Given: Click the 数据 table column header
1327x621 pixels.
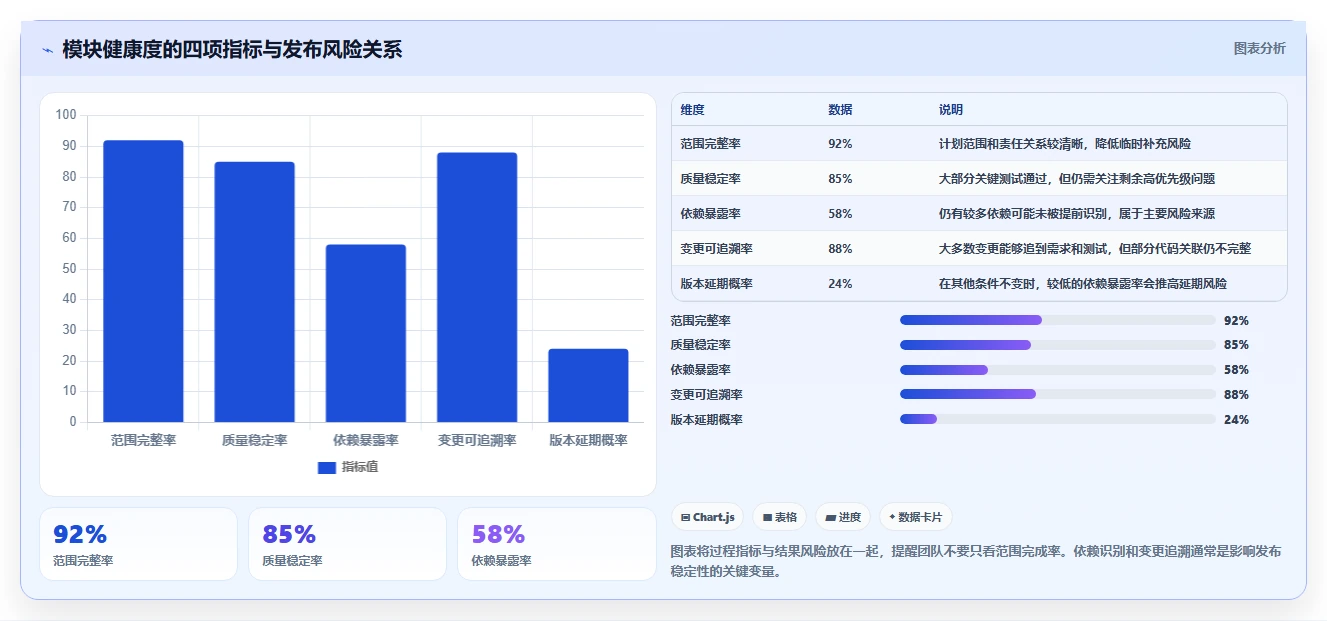Looking at the screenshot, I should coord(840,110).
